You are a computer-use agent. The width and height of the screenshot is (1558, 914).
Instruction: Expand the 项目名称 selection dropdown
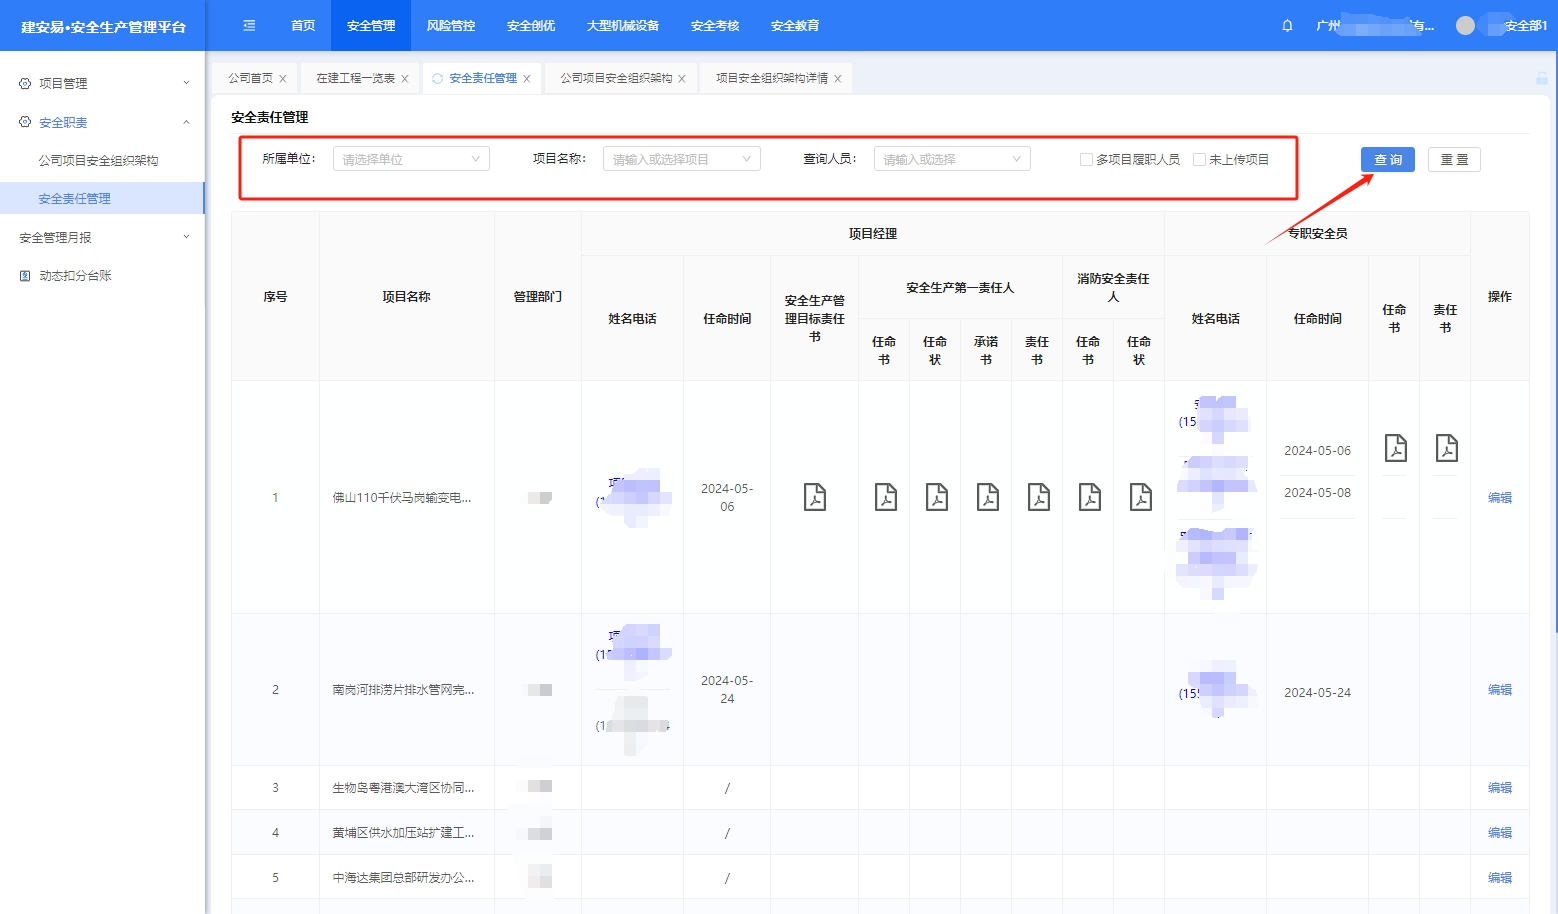tap(681, 159)
